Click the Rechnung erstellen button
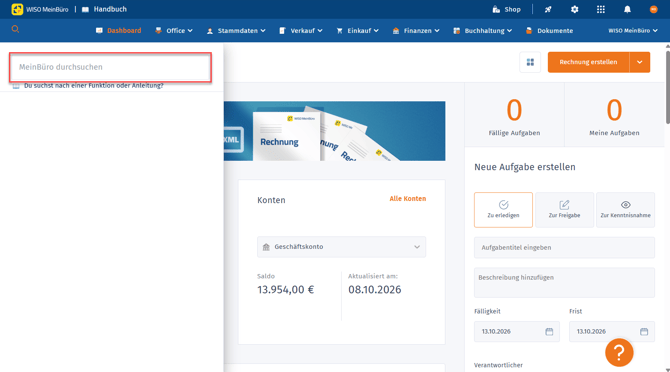The width and height of the screenshot is (670, 372). tap(588, 62)
